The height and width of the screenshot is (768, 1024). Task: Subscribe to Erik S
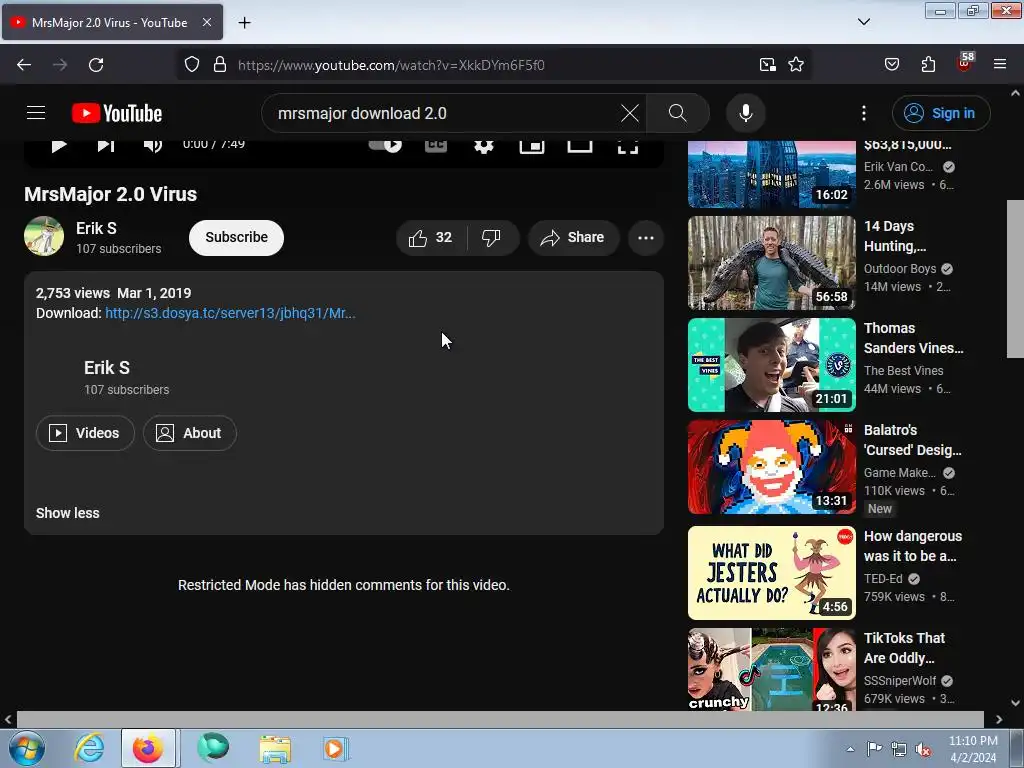tap(236, 238)
